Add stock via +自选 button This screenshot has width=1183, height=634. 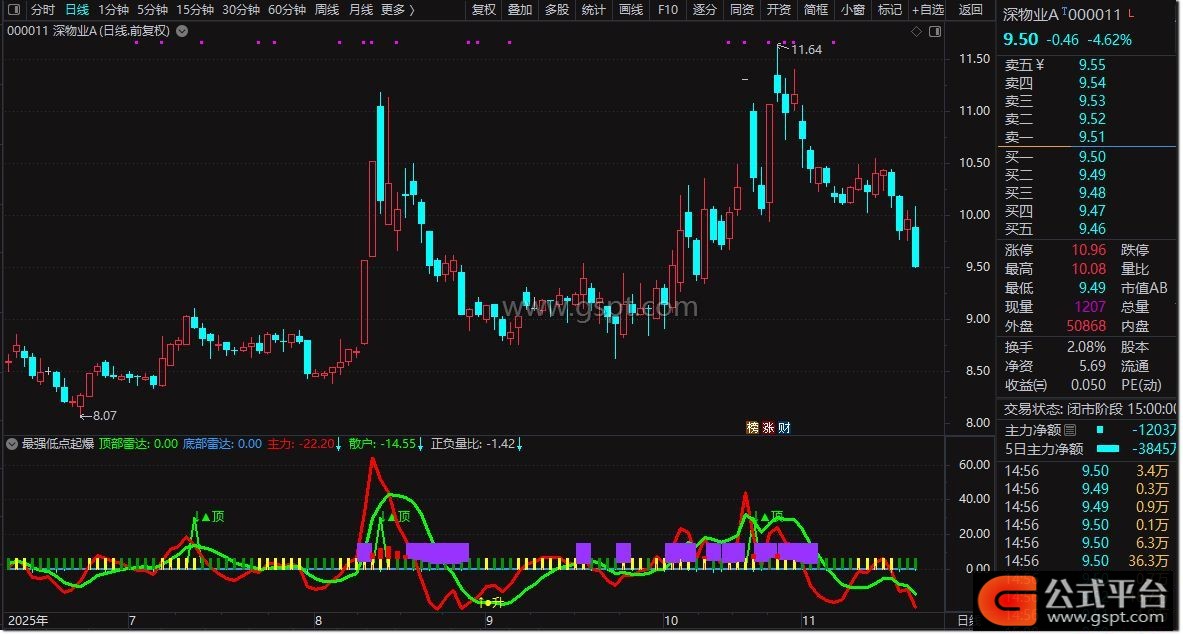coord(927,9)
